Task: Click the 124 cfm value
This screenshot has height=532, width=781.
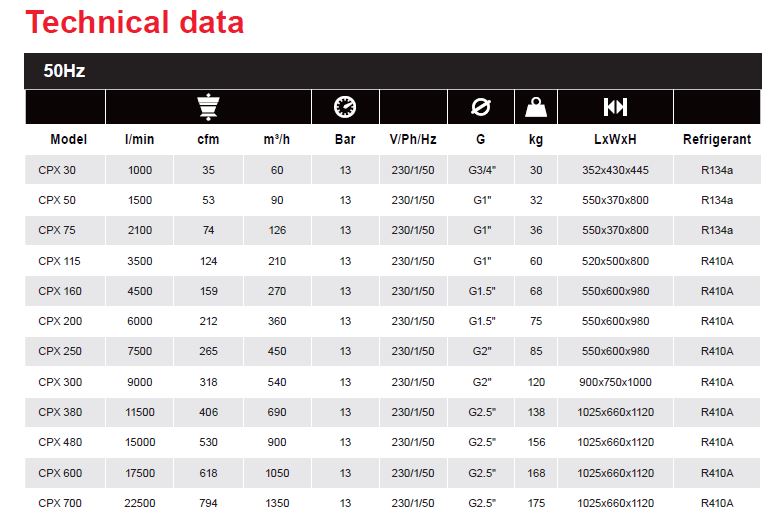Action: (209, 261)
